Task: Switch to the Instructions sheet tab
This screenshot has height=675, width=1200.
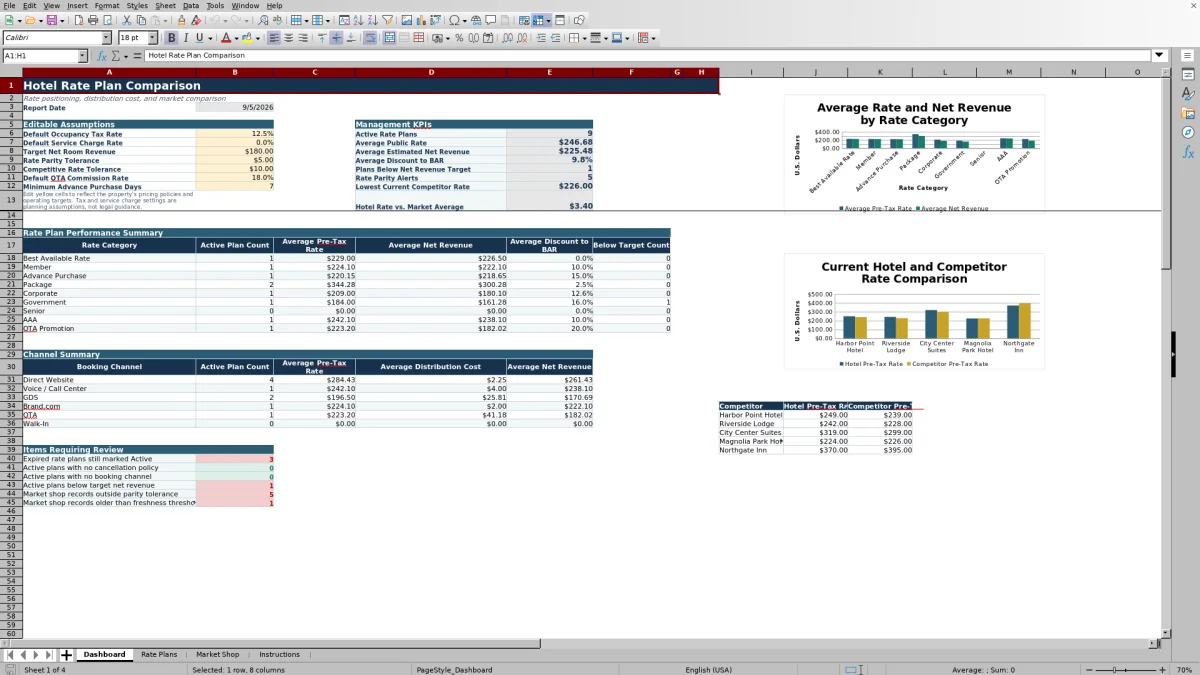Action: coord(279,655)
